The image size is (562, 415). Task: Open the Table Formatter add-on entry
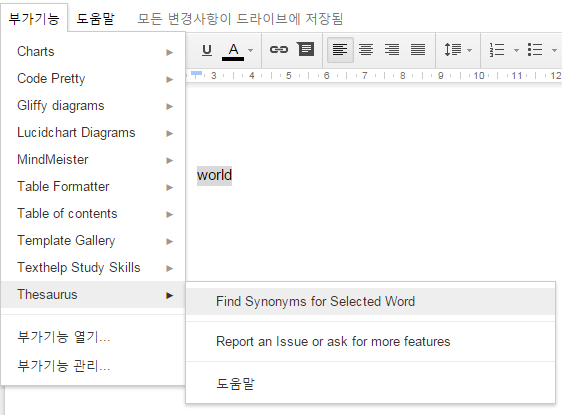93,187
